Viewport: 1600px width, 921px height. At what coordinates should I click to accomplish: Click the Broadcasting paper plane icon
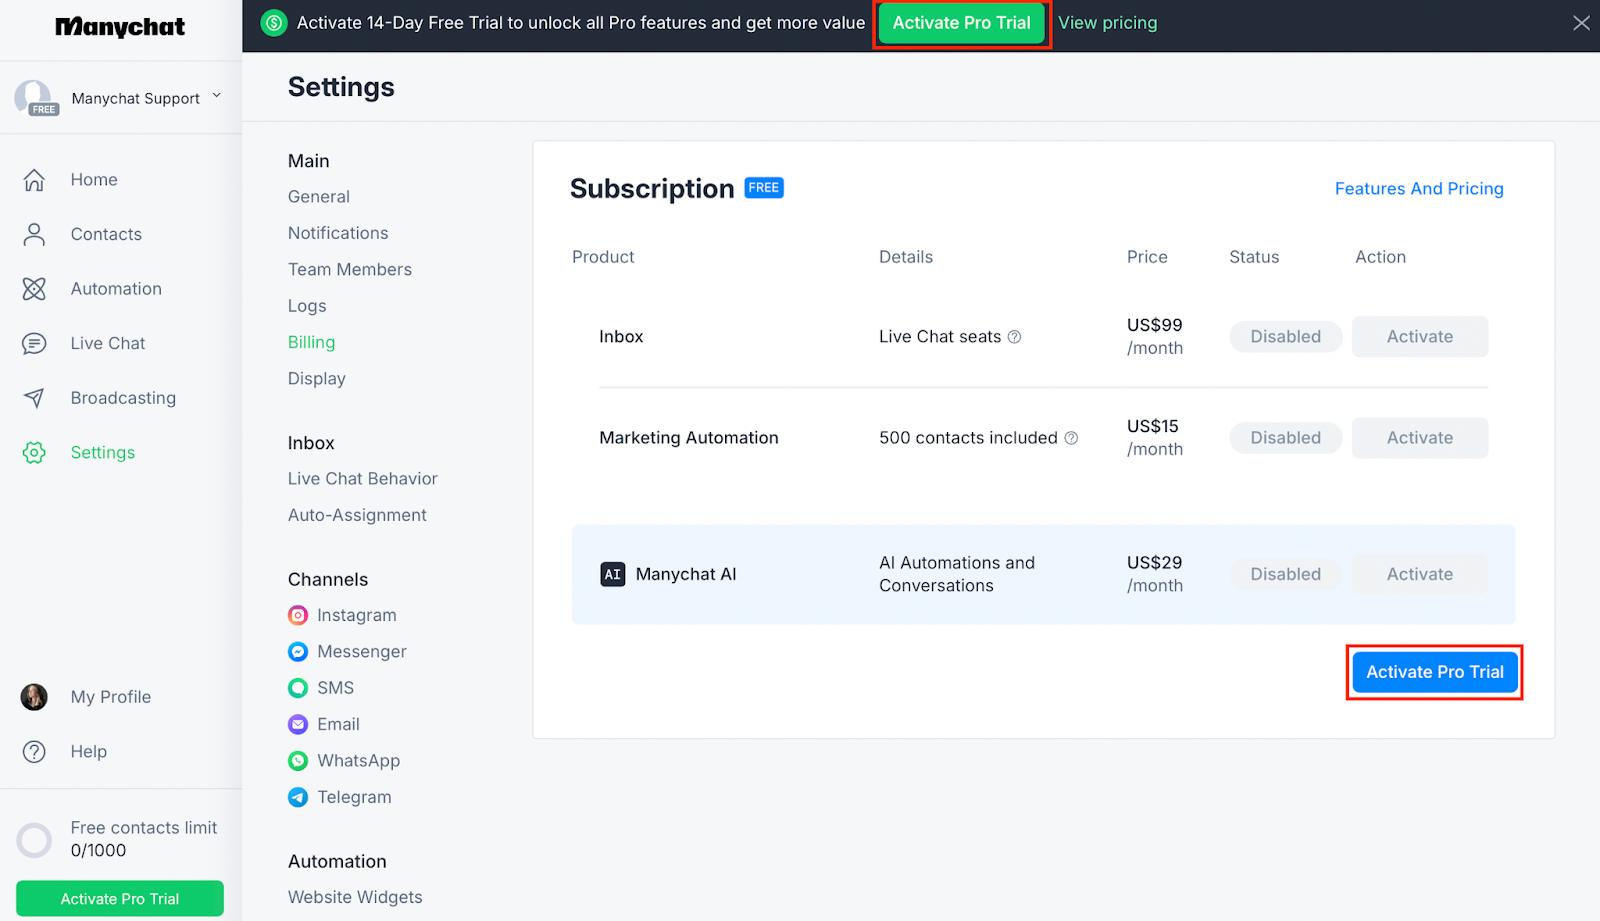[x=34, y=398]
